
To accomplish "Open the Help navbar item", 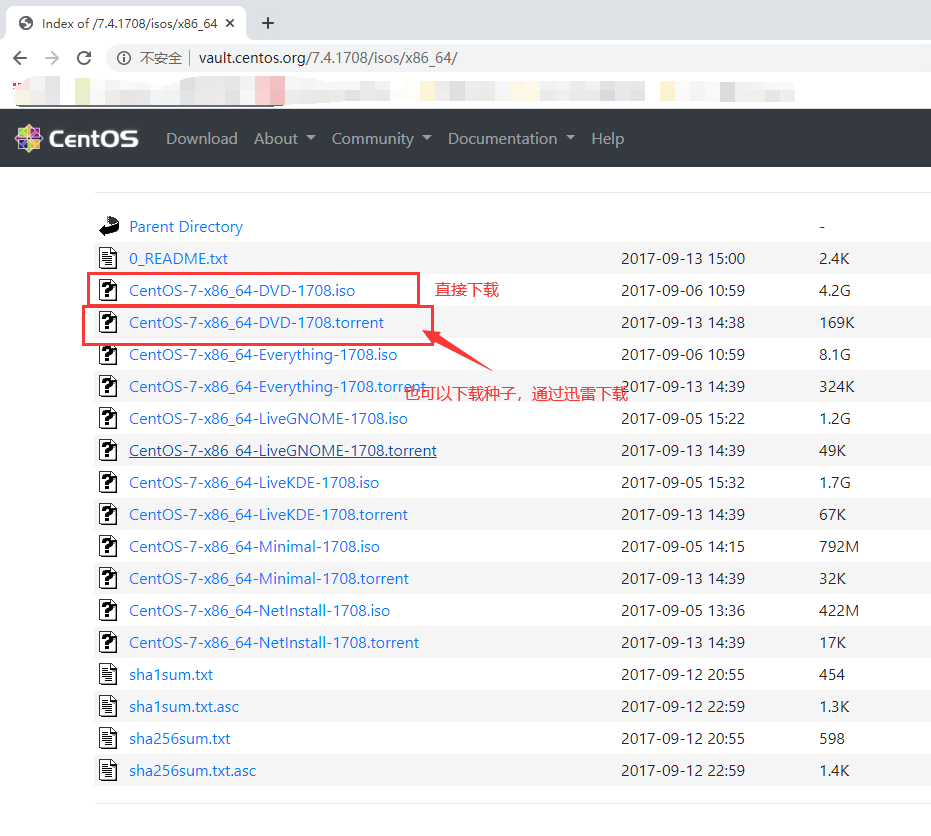I will point(607,138).
